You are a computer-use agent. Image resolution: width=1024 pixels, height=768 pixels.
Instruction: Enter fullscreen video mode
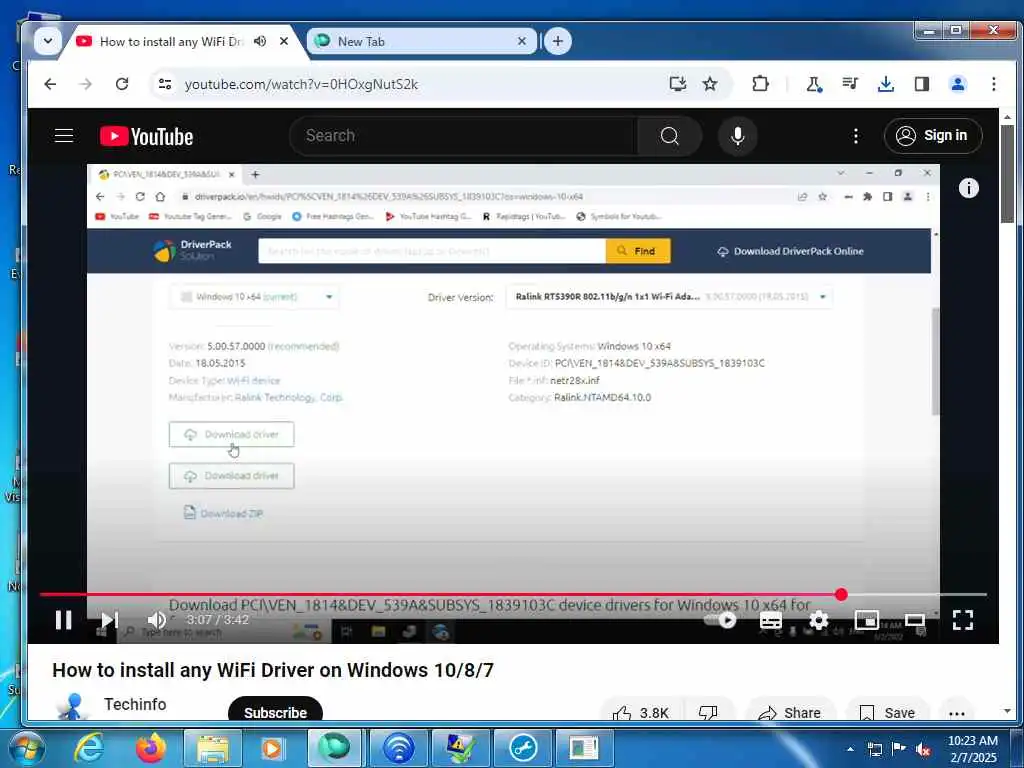tap(963, 620)
